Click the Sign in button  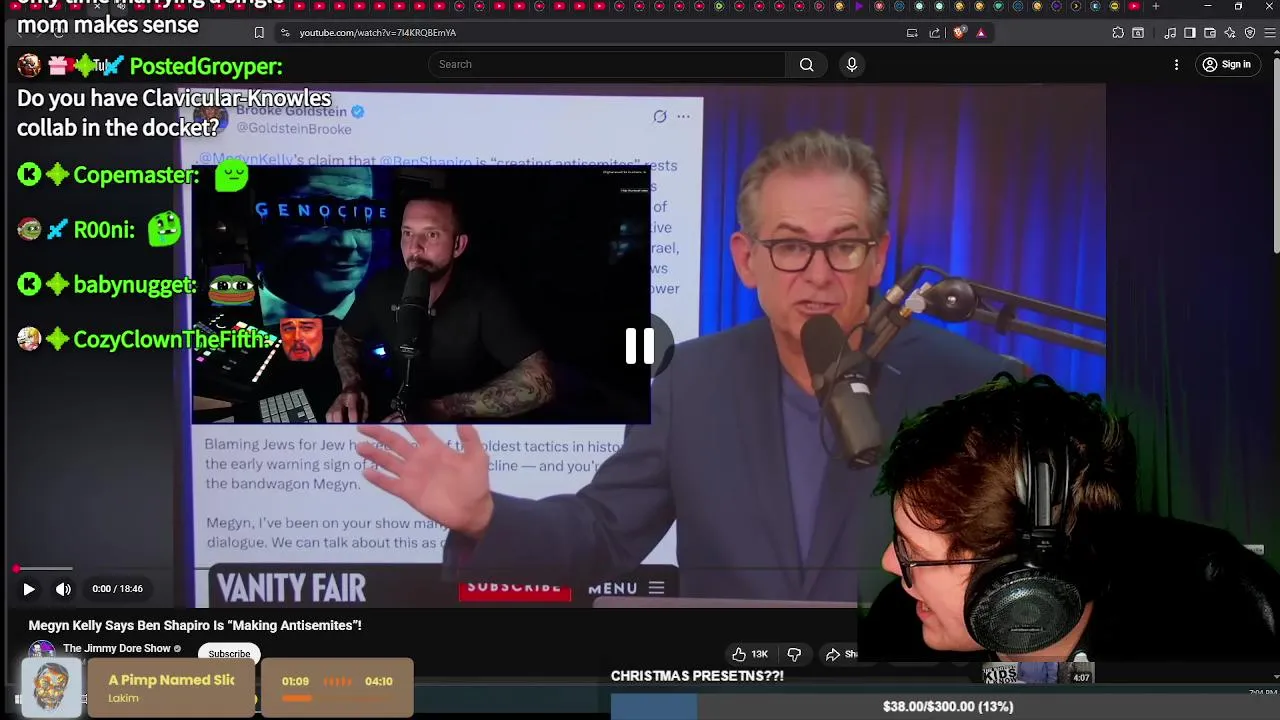1226,64
